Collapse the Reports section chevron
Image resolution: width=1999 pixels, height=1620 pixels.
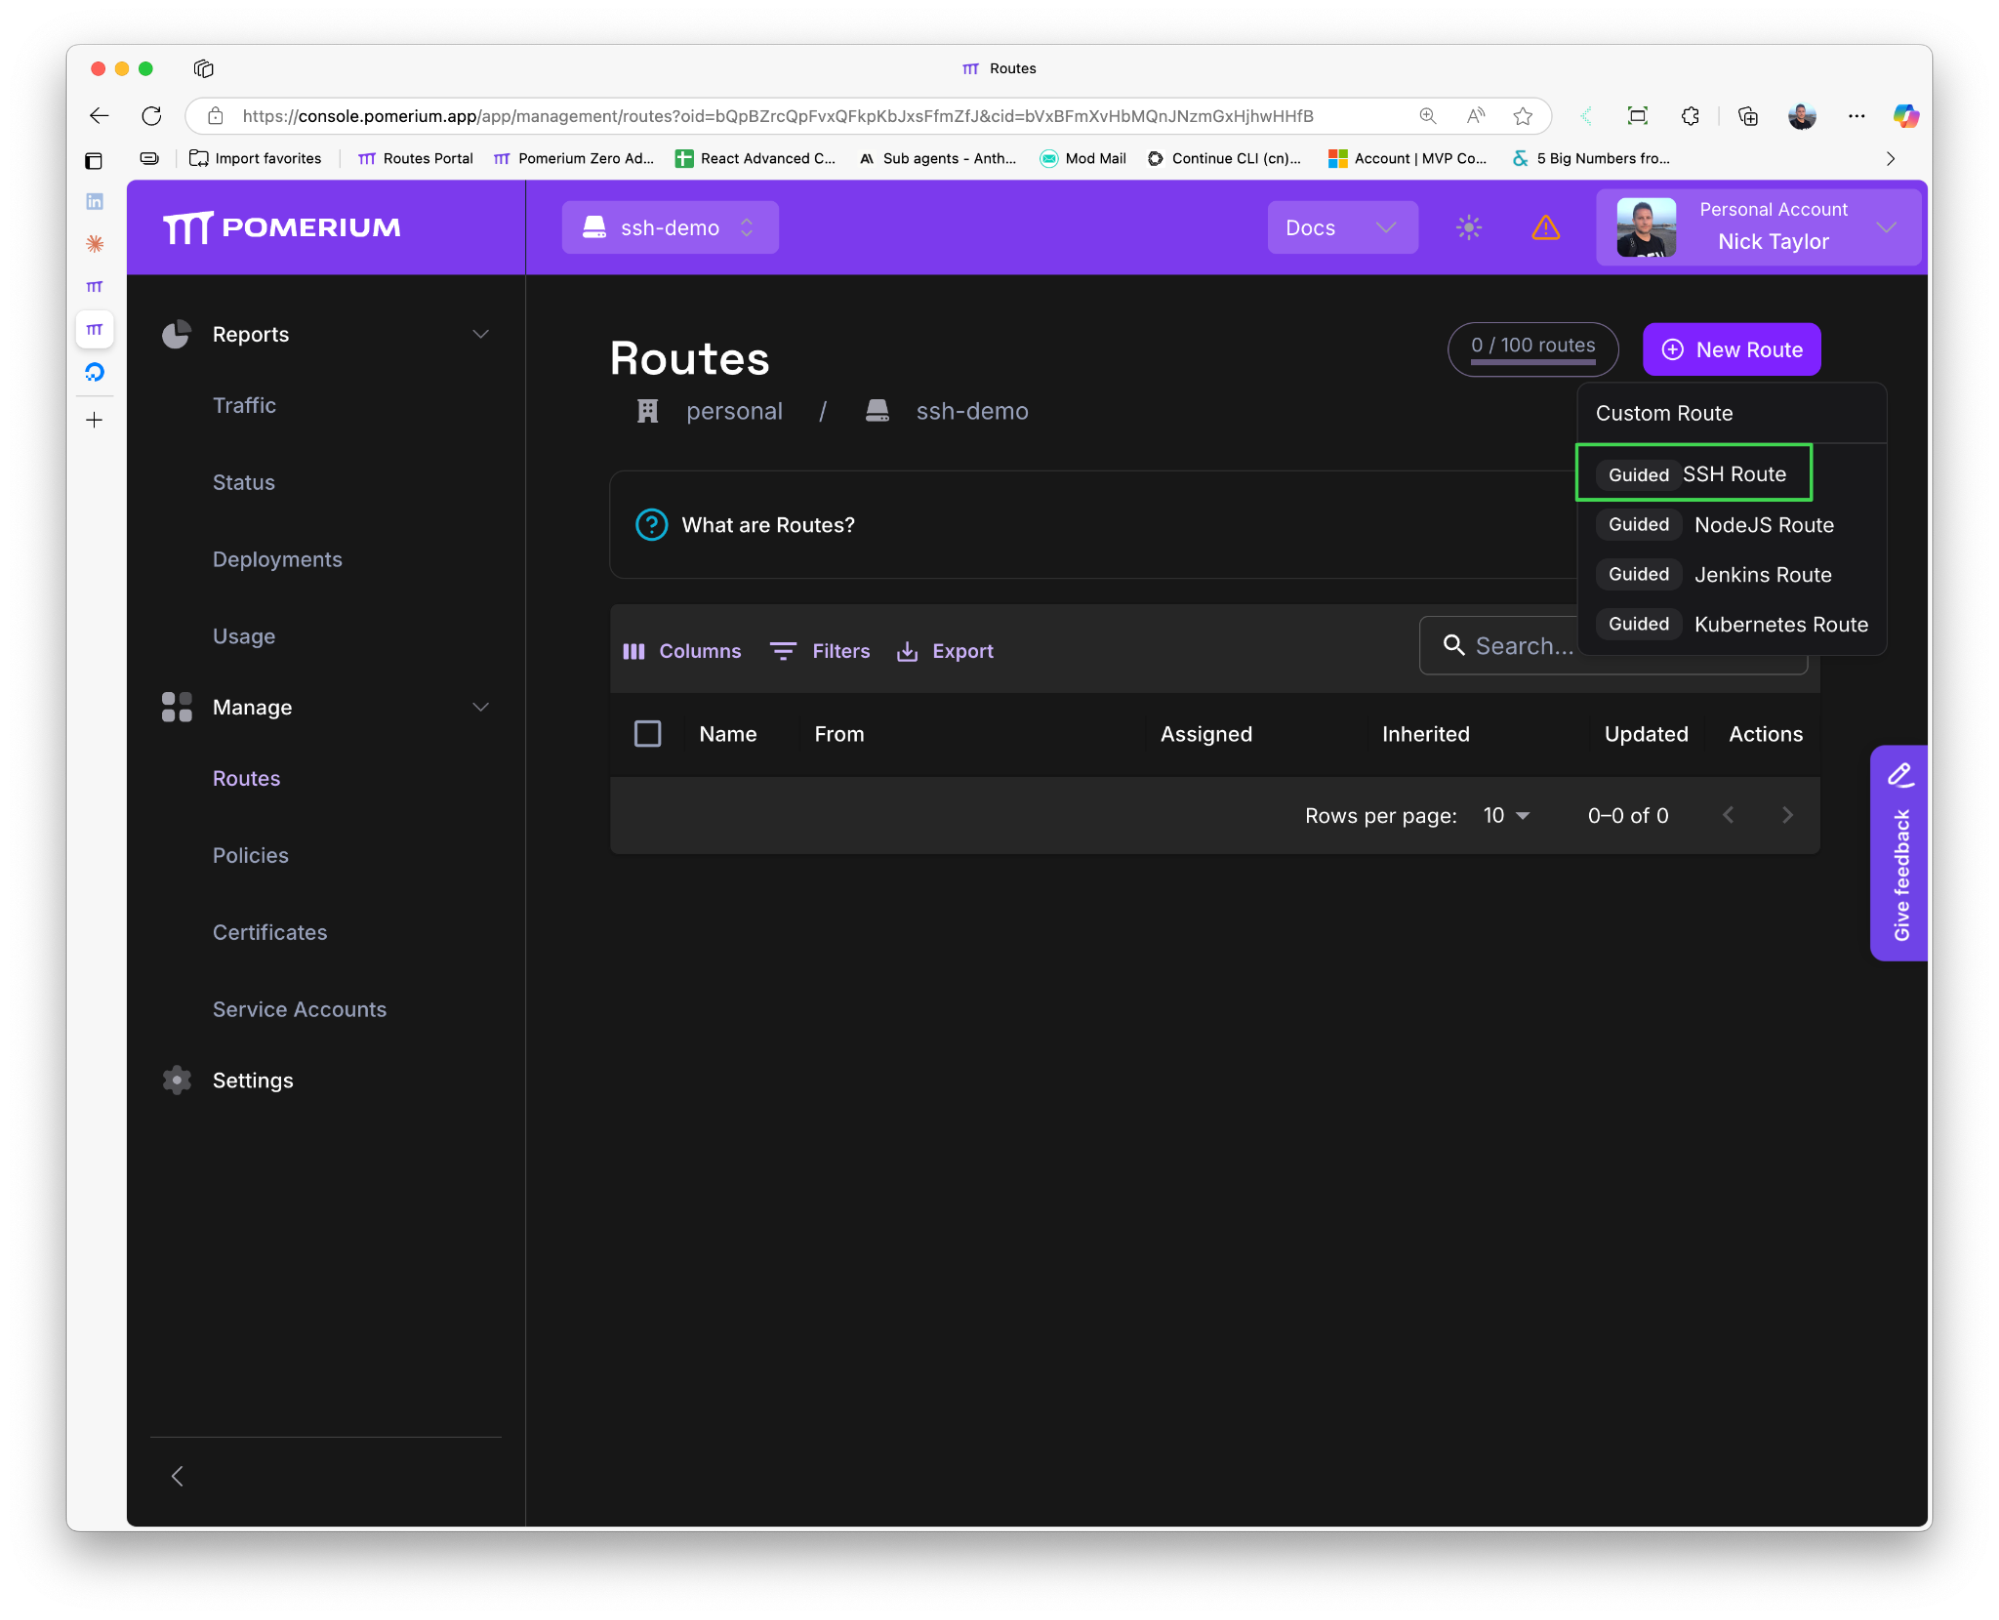coord(481,334)
